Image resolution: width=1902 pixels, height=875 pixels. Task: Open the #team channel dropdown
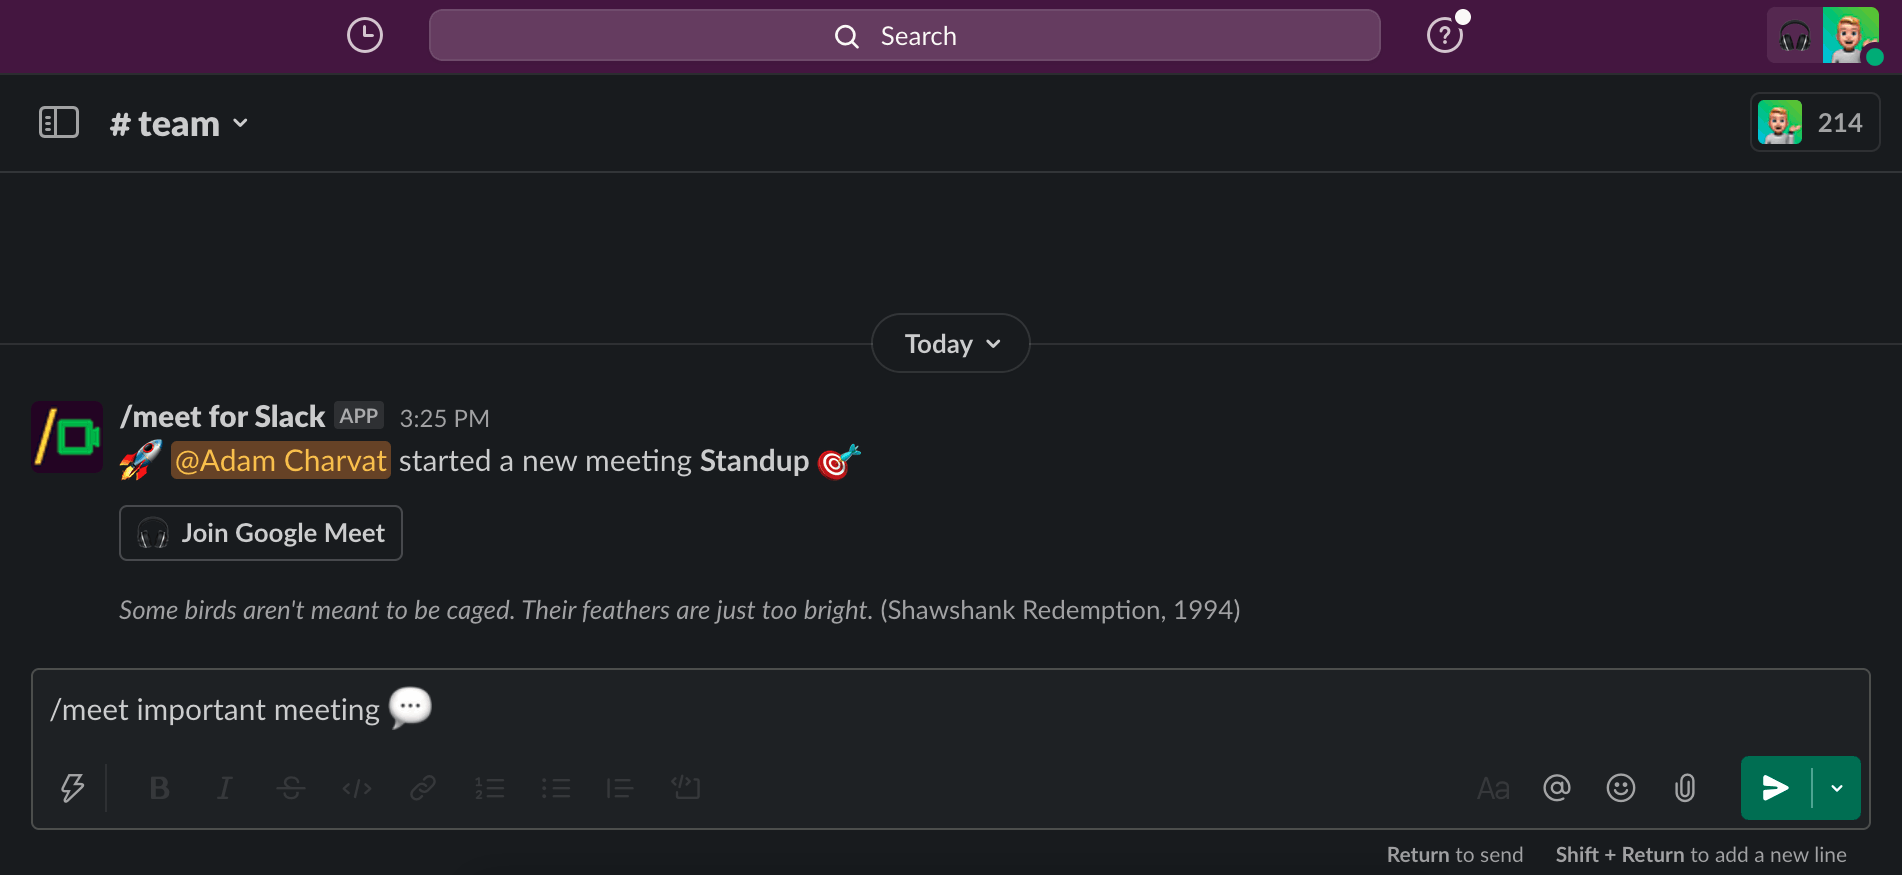tap(179, 124)
